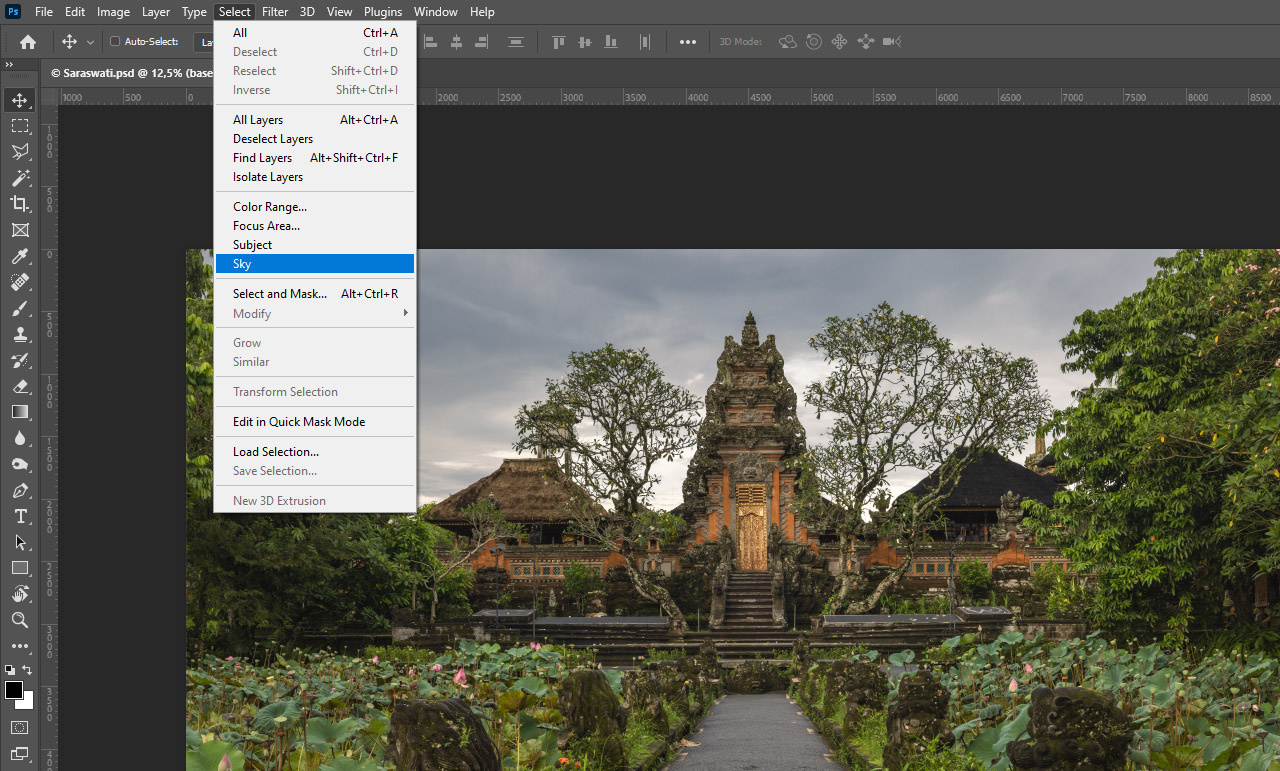Select the Crop tool
1280x771 pixels.
pyautogui.click(x=20, y=204)
